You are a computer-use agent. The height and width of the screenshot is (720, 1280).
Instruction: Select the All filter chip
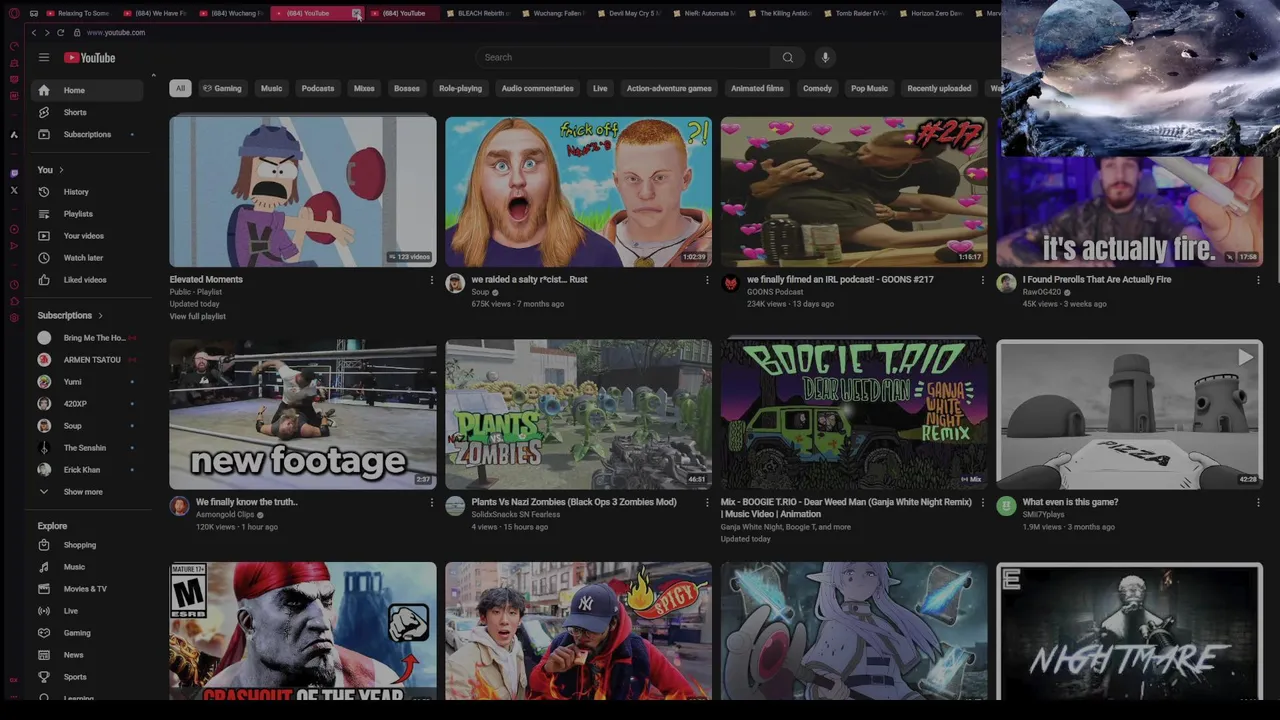pos(180,88)
